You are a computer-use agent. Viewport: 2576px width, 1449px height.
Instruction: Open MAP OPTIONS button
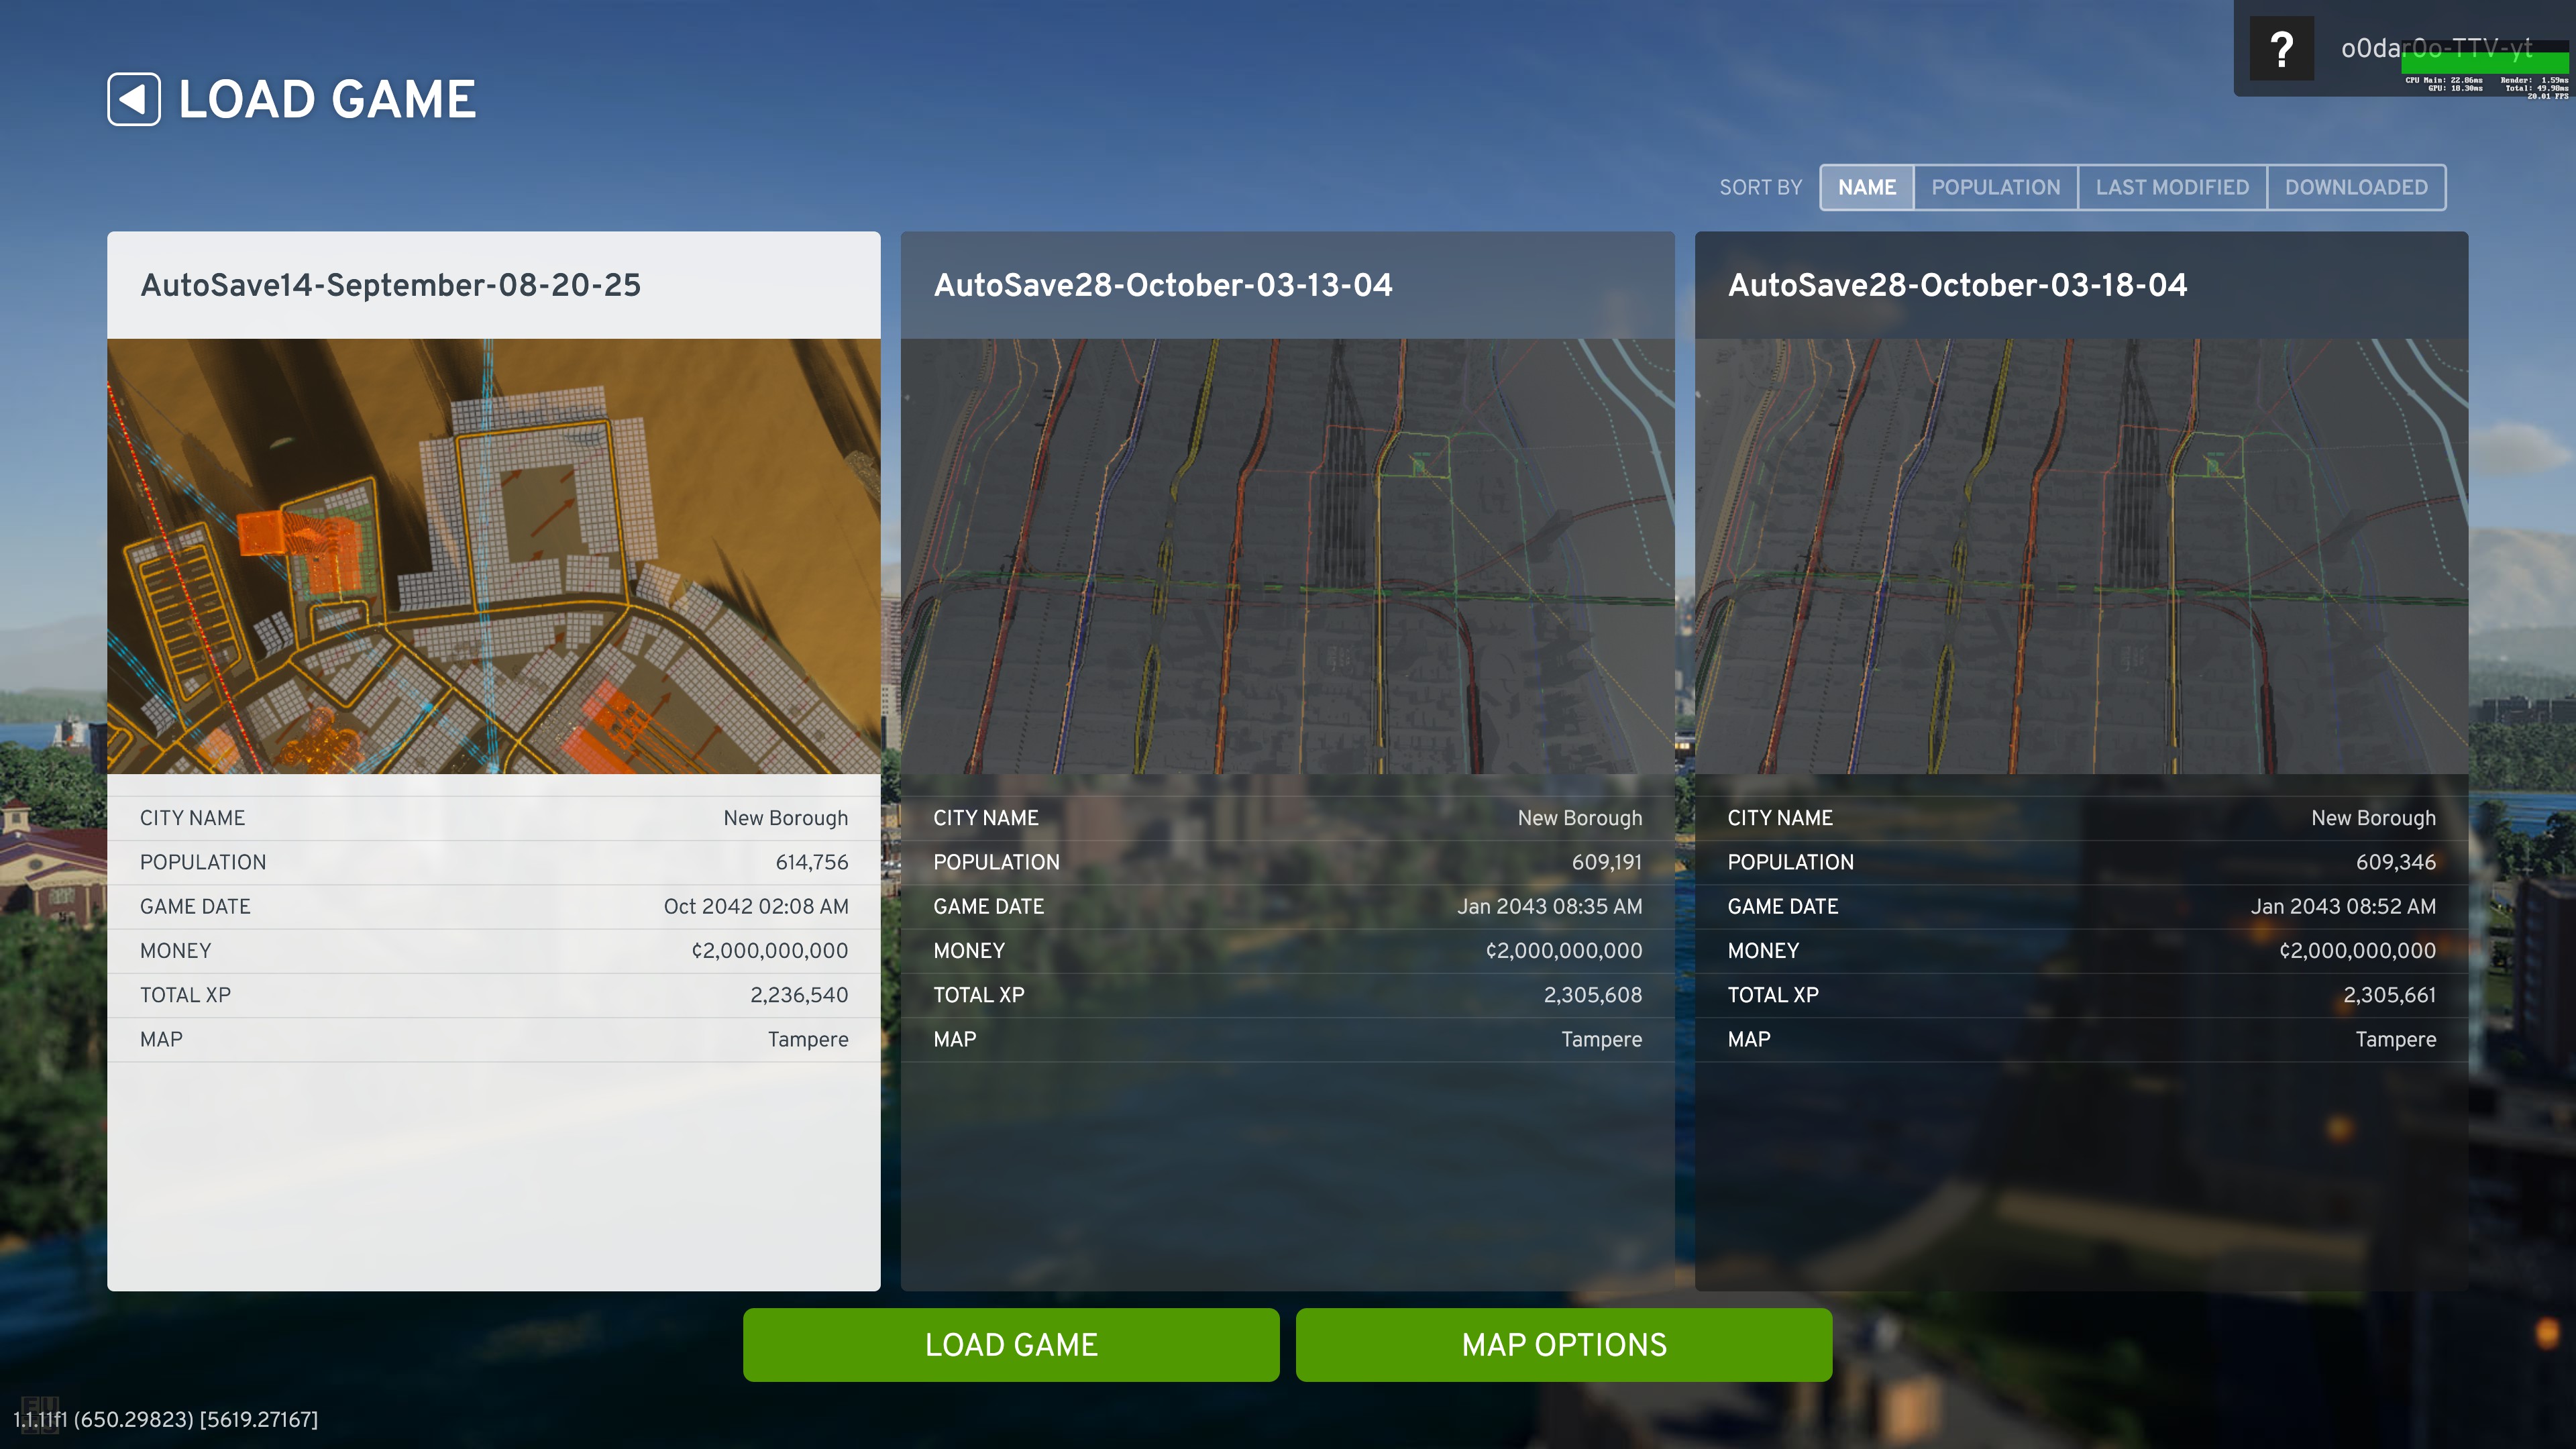(x=1564, y=1345)
